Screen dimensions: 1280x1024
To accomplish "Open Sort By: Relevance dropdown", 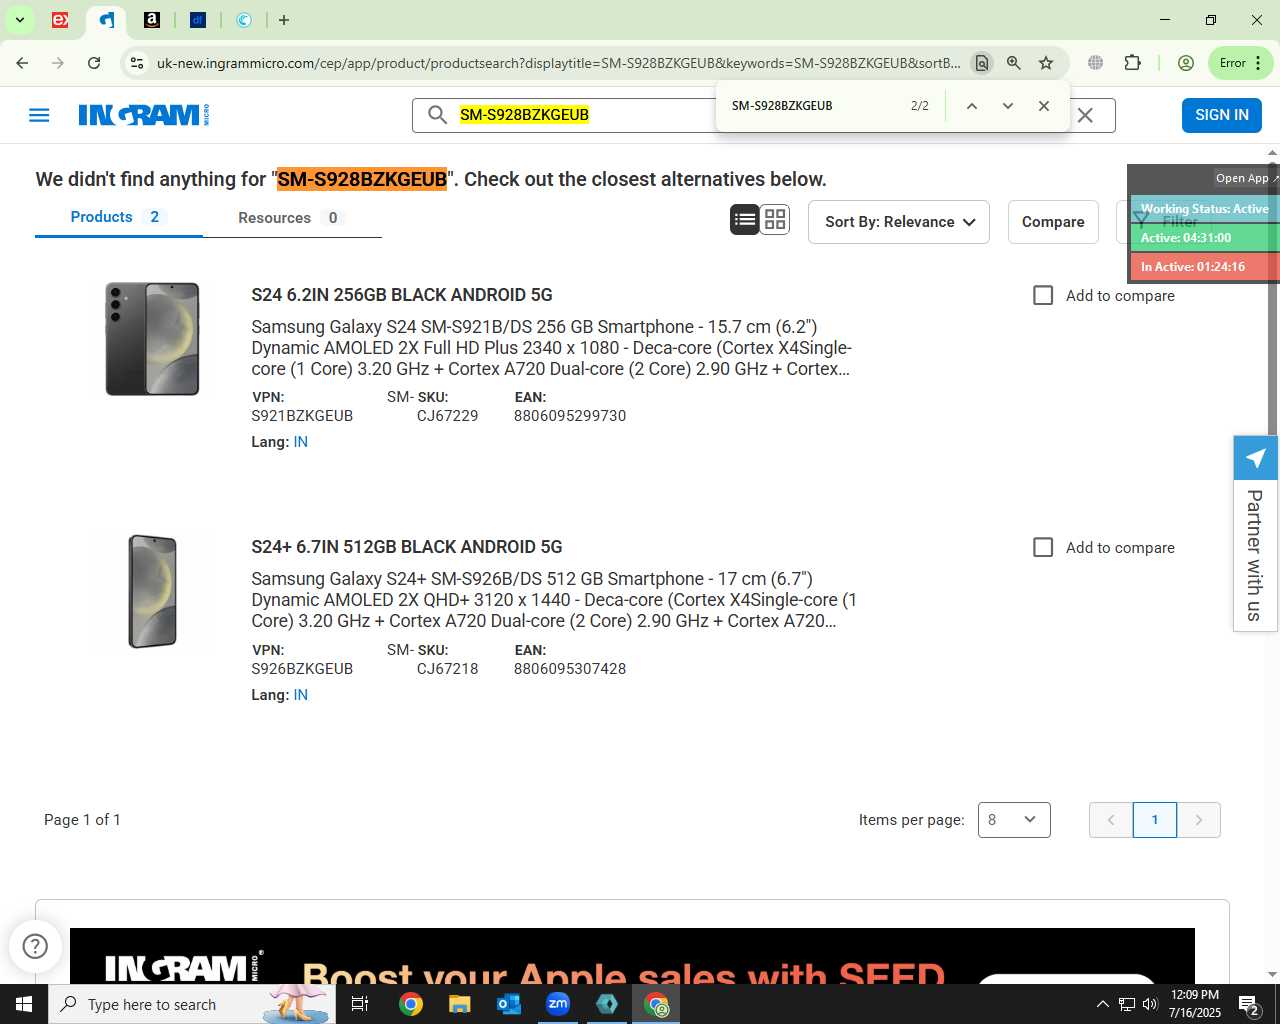I will tap(899, 222).
